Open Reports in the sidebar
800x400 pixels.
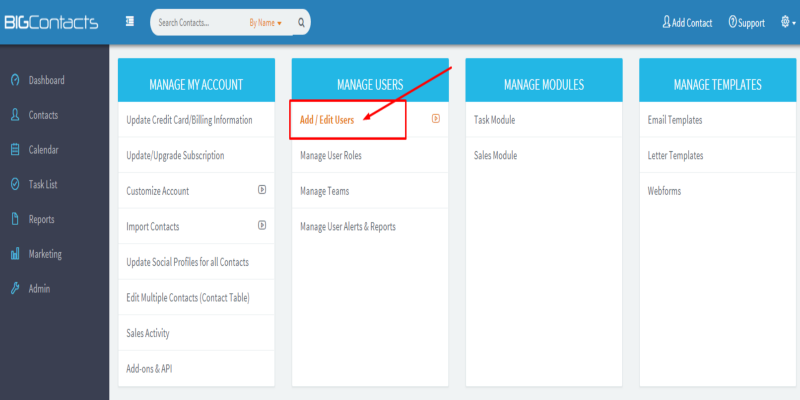[41, 219]
